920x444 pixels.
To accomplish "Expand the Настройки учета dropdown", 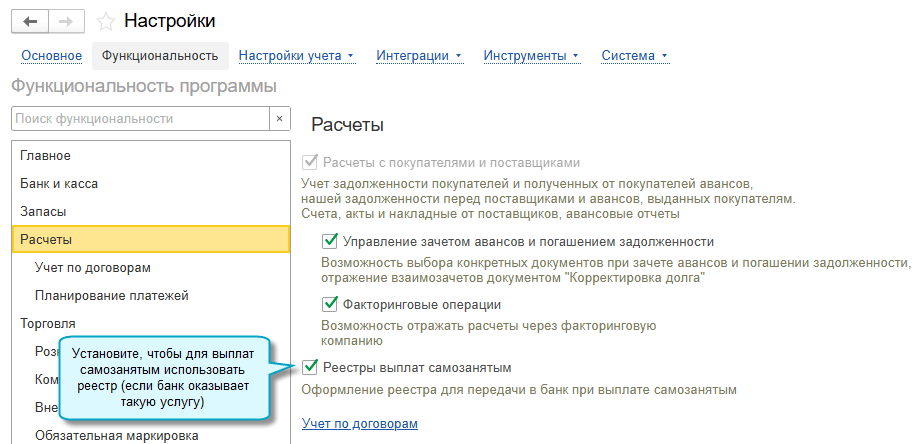I will (x=296, y=56).
